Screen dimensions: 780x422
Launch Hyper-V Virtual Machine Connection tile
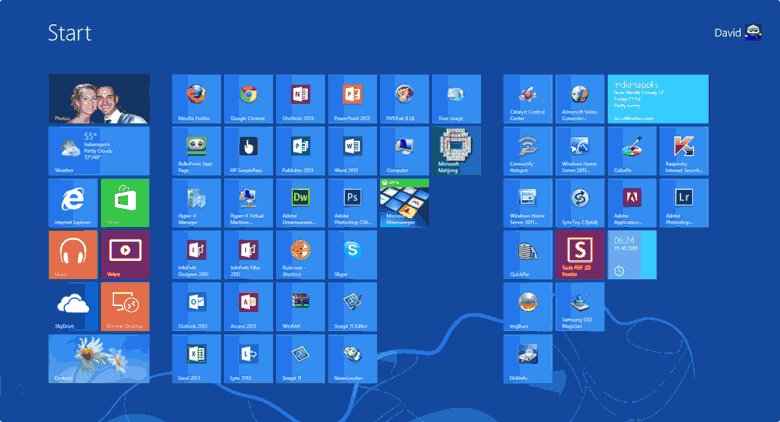tap(248, 203)
